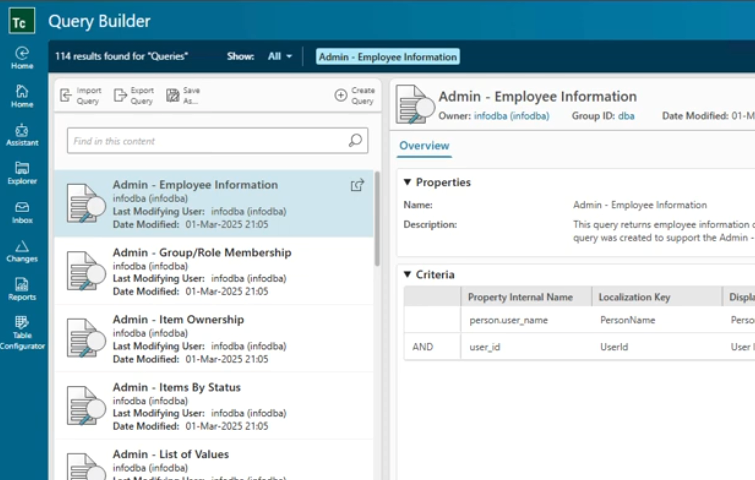Switch to the Overview tab

tap(424, 145)
